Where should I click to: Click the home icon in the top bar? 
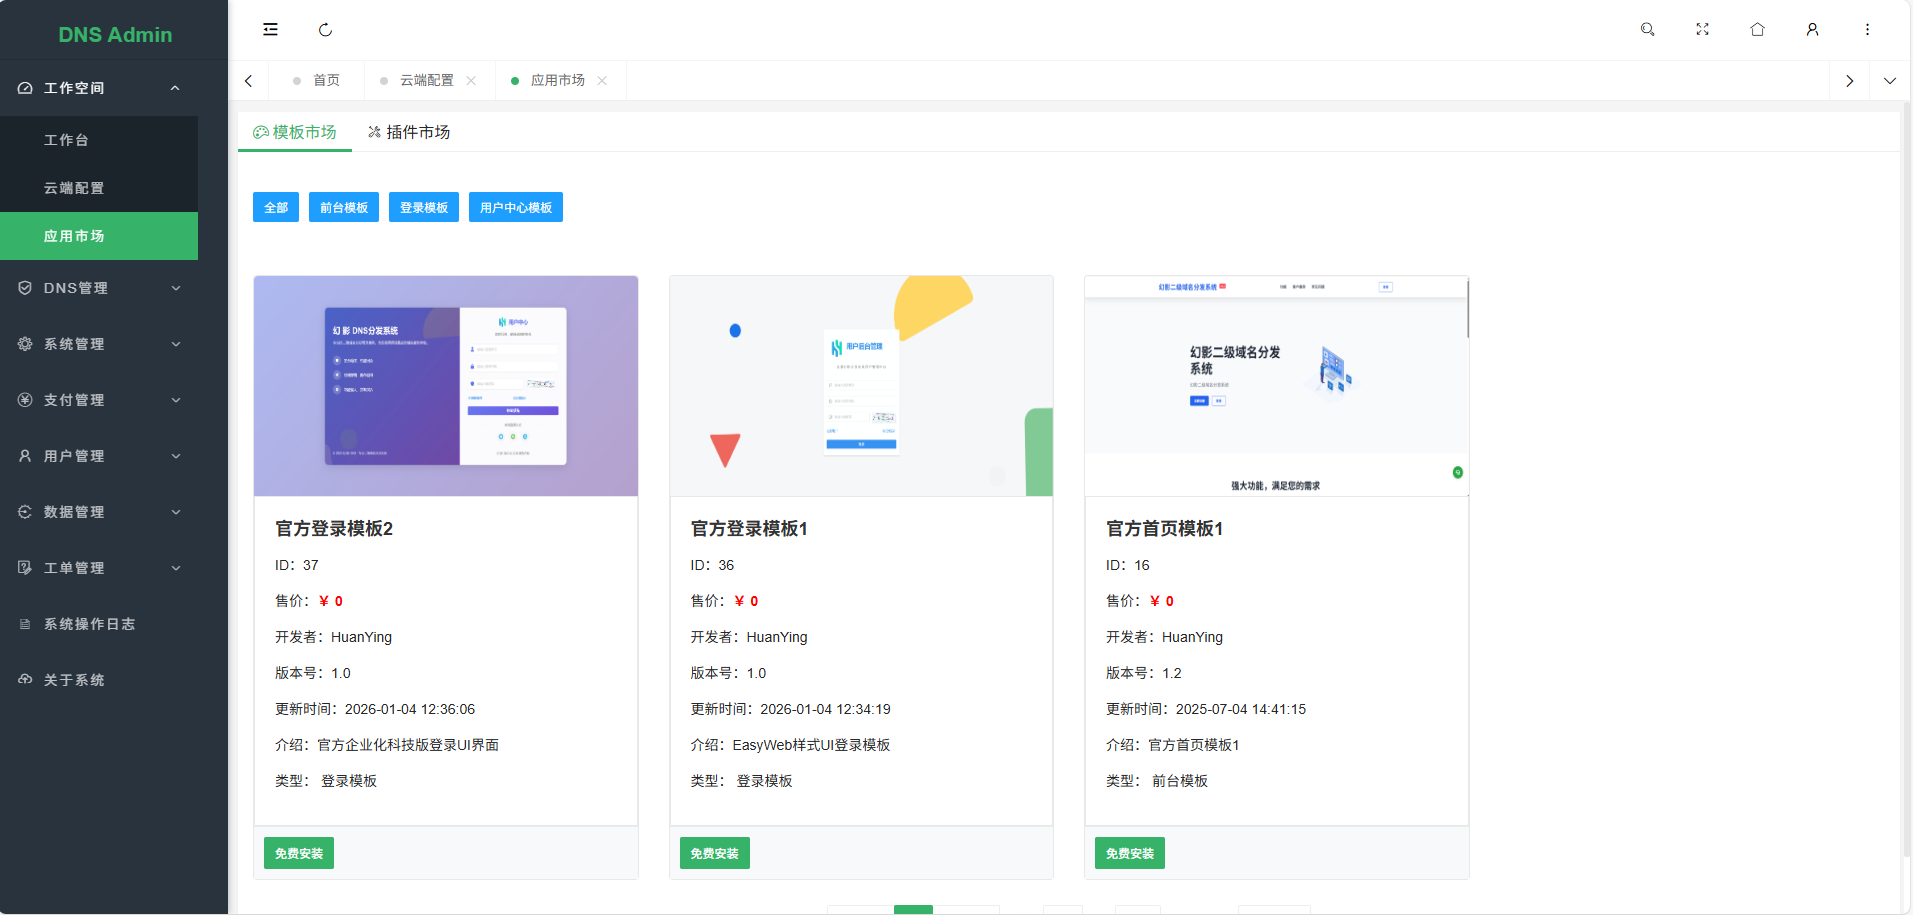1757,29
